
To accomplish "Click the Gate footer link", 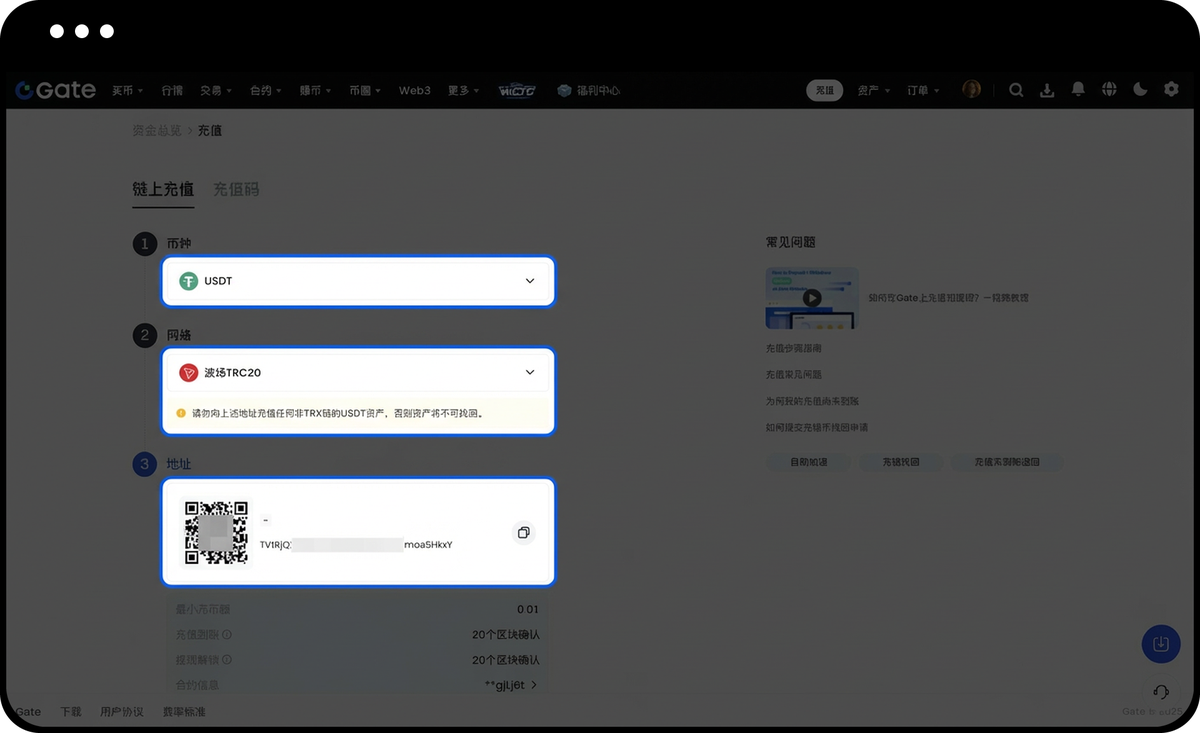I will pyautogui.click(x=28, y=712).
